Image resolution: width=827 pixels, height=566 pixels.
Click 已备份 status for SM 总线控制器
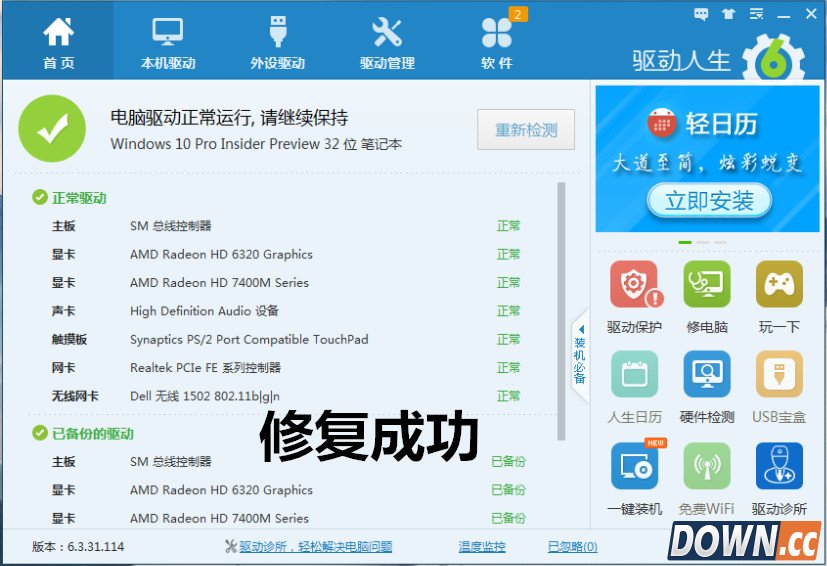[508, 462]
